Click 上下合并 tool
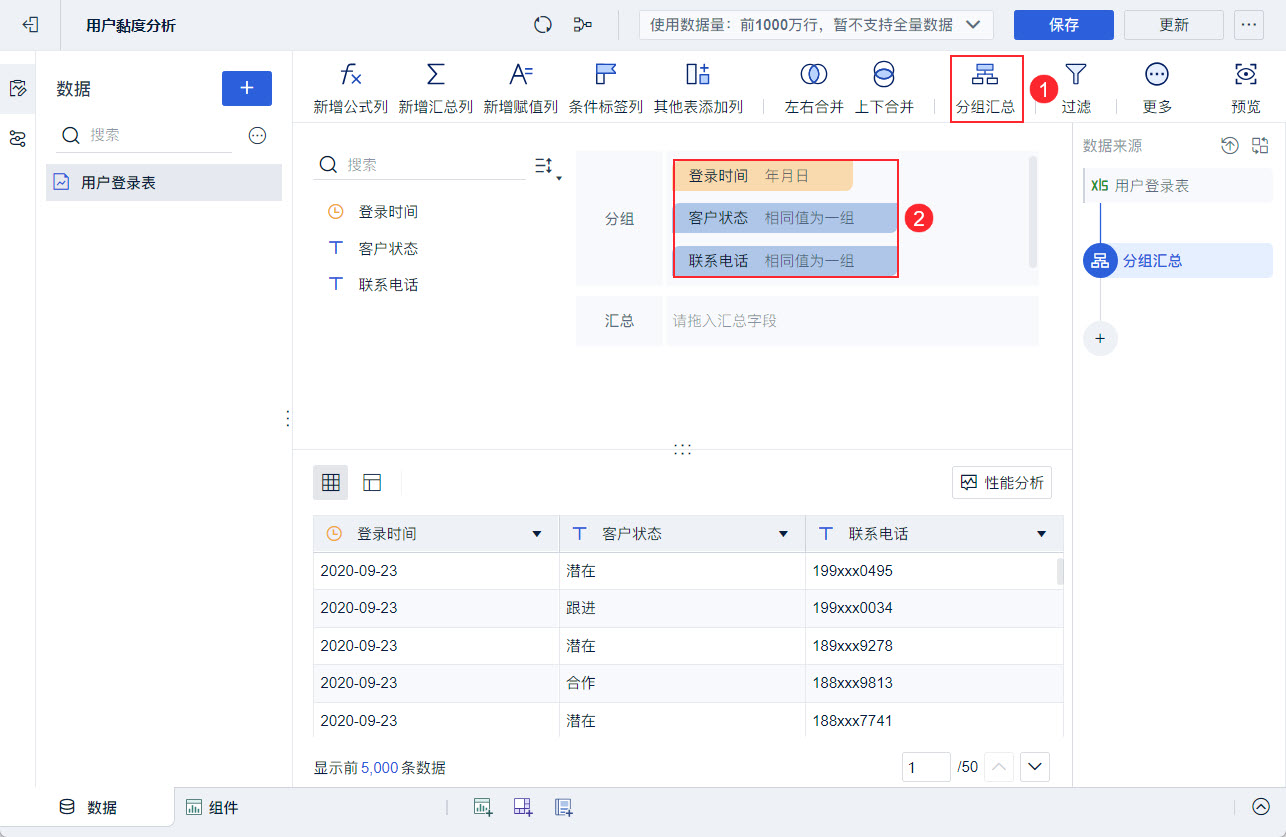The height and width of the screenshot is (837, 1286). [884, 88]
